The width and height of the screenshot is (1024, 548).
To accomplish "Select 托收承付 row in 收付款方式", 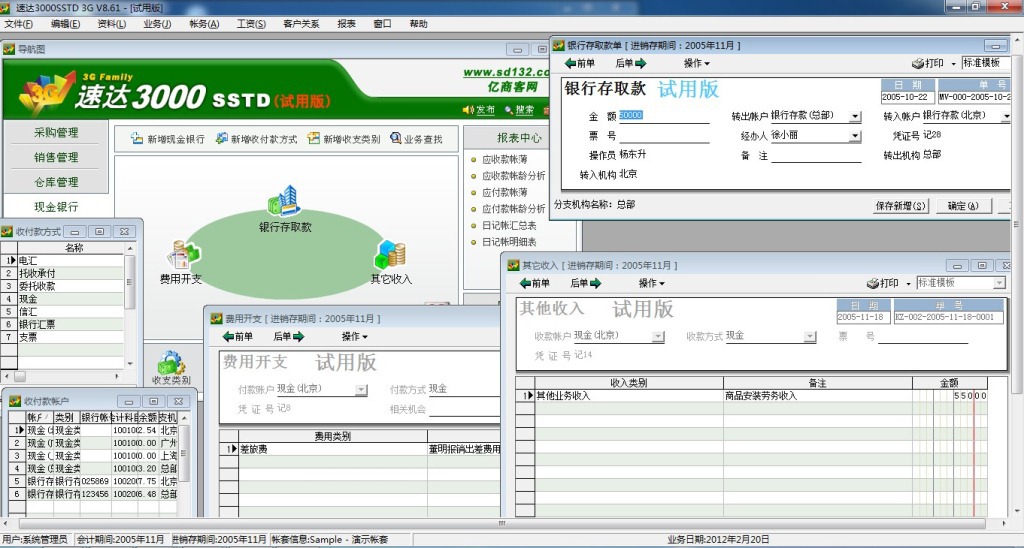I will click(71, 273).
